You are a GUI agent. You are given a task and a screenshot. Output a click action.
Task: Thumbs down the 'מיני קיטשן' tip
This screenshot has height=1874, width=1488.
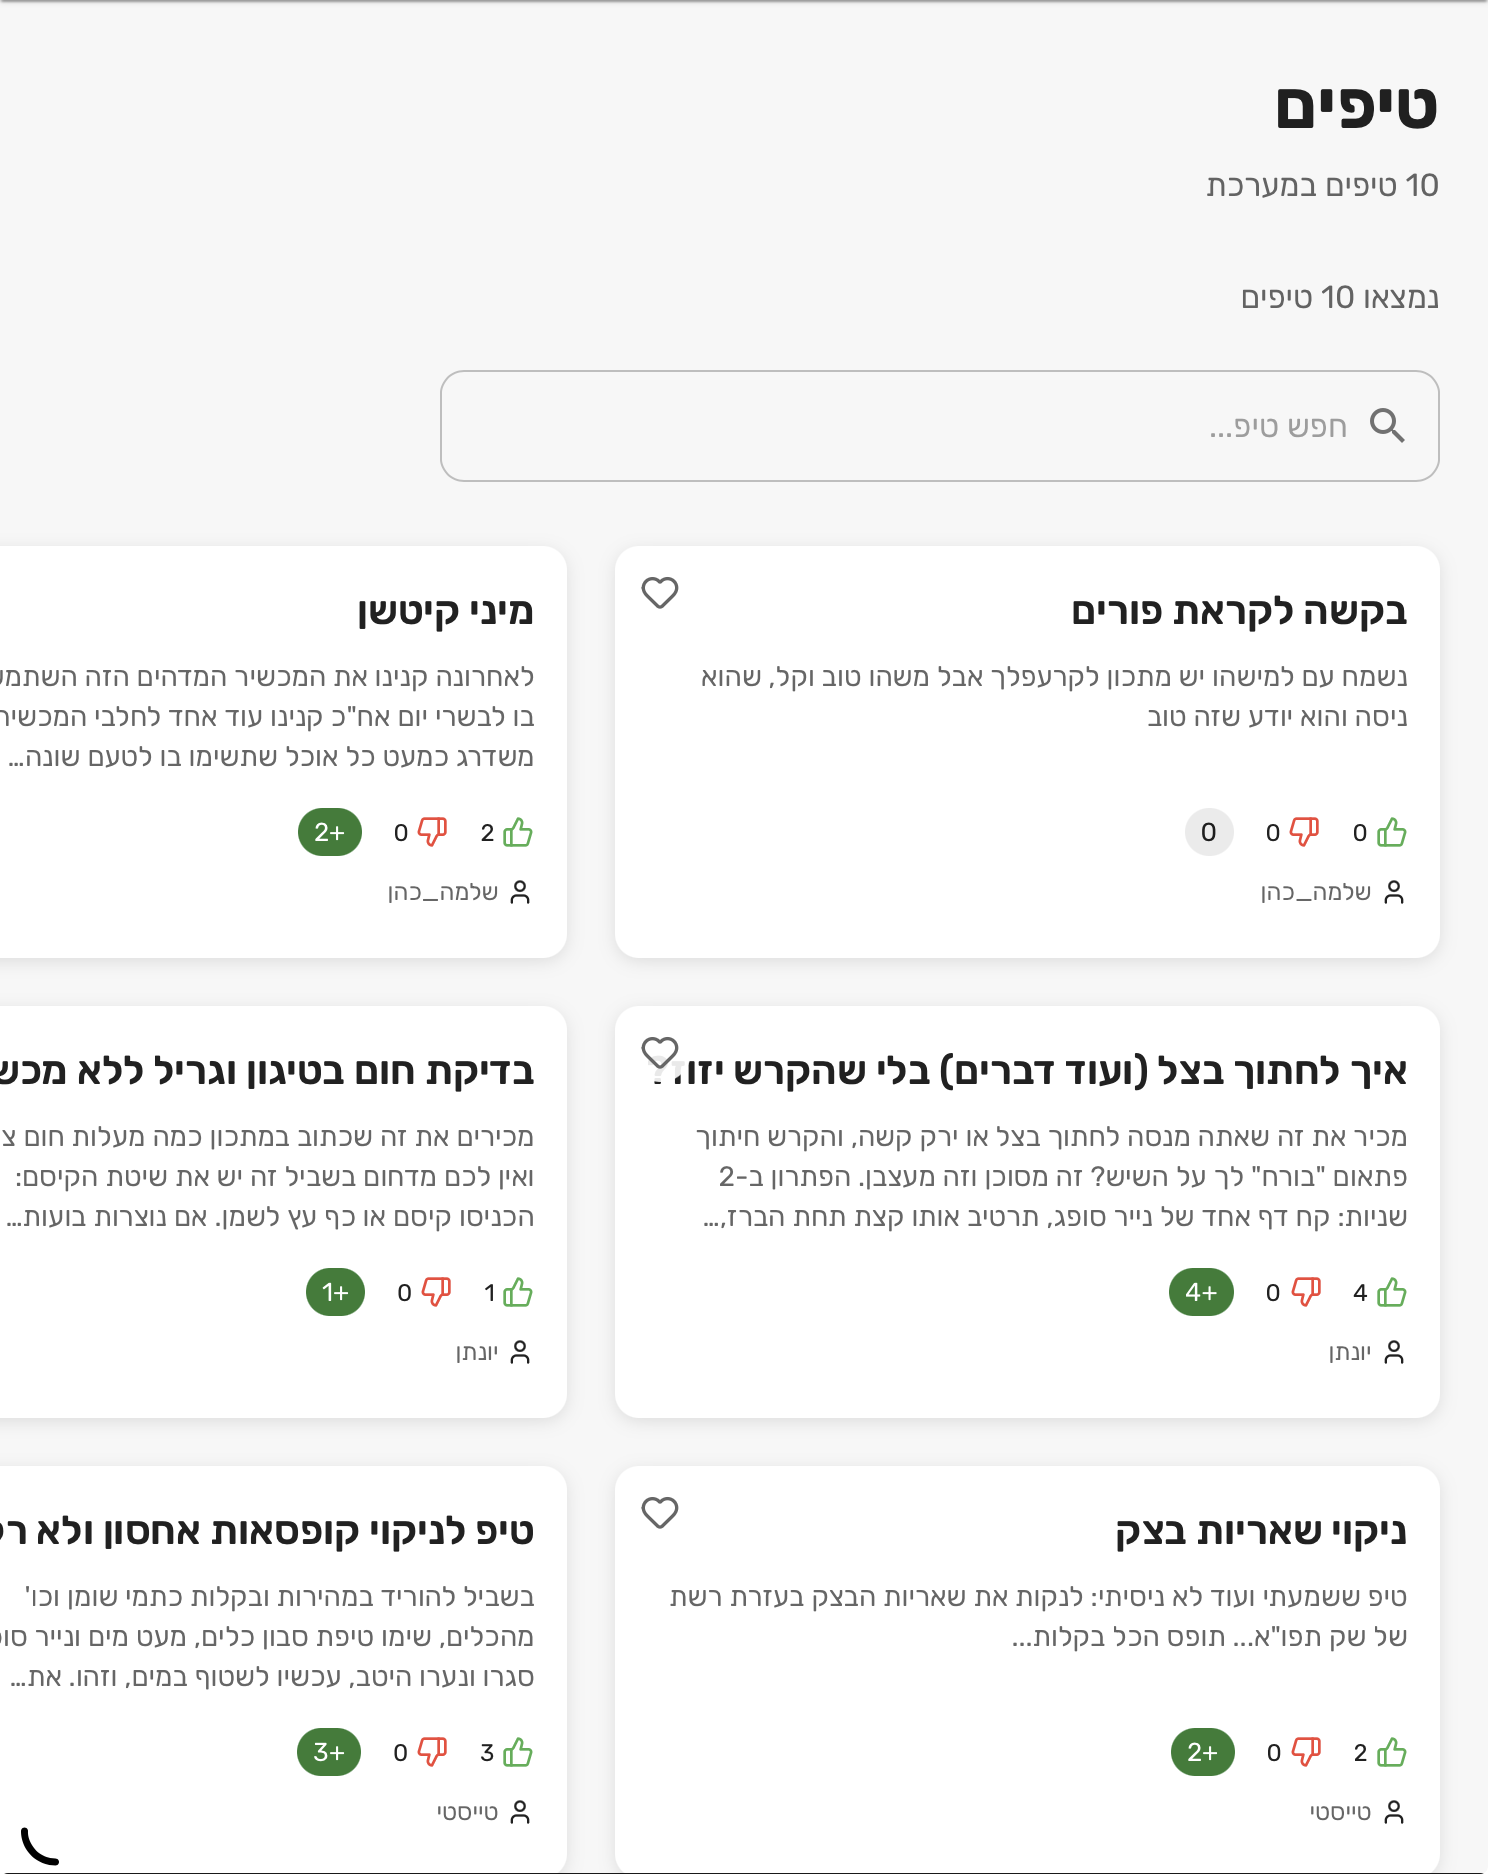pos(432,833)
